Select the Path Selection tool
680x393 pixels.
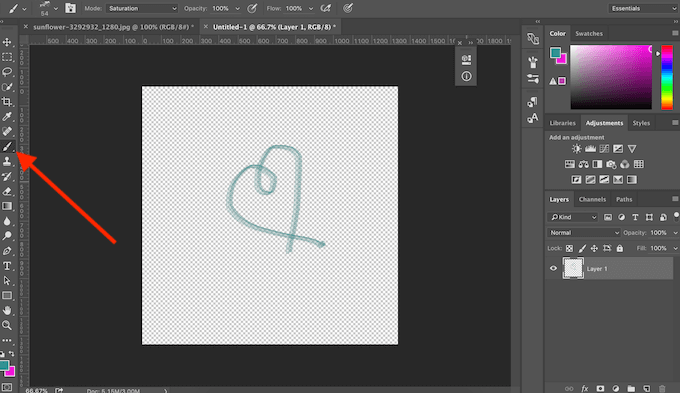pyautogui.click(x=7, y=281)
